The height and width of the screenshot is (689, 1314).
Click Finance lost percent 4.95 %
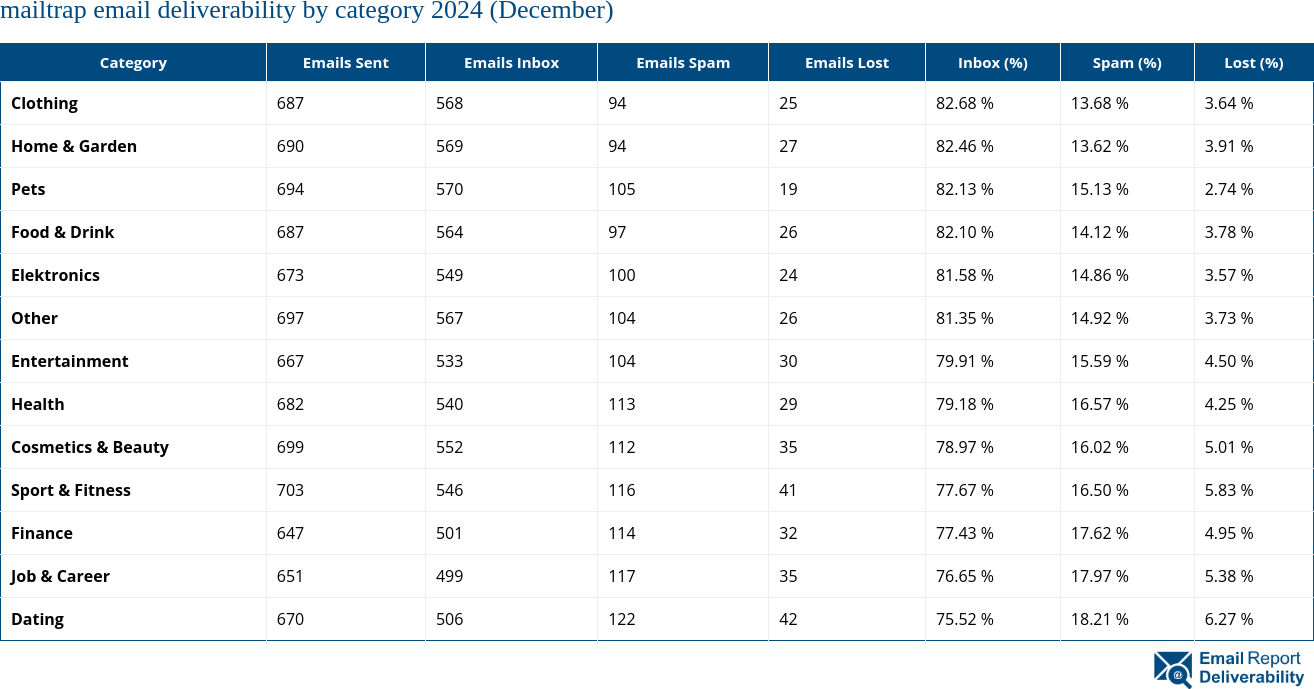(x=1229, y=533)
